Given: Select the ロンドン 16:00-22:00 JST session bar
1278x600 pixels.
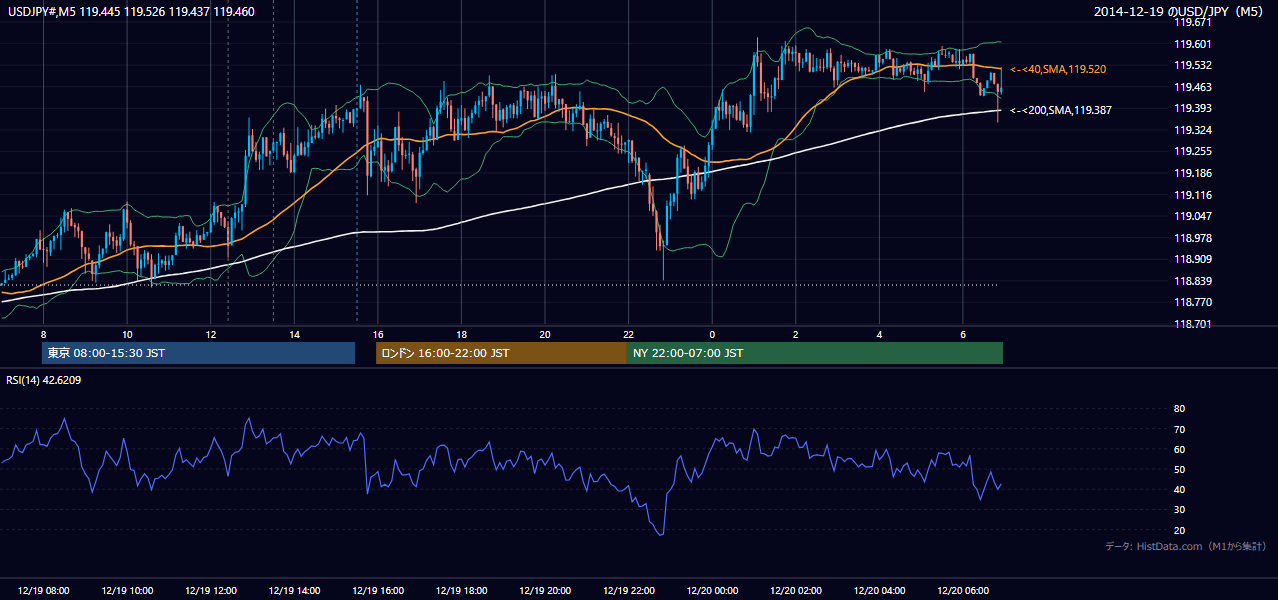Looking at the screenshot, I should (x=501, y=353).
